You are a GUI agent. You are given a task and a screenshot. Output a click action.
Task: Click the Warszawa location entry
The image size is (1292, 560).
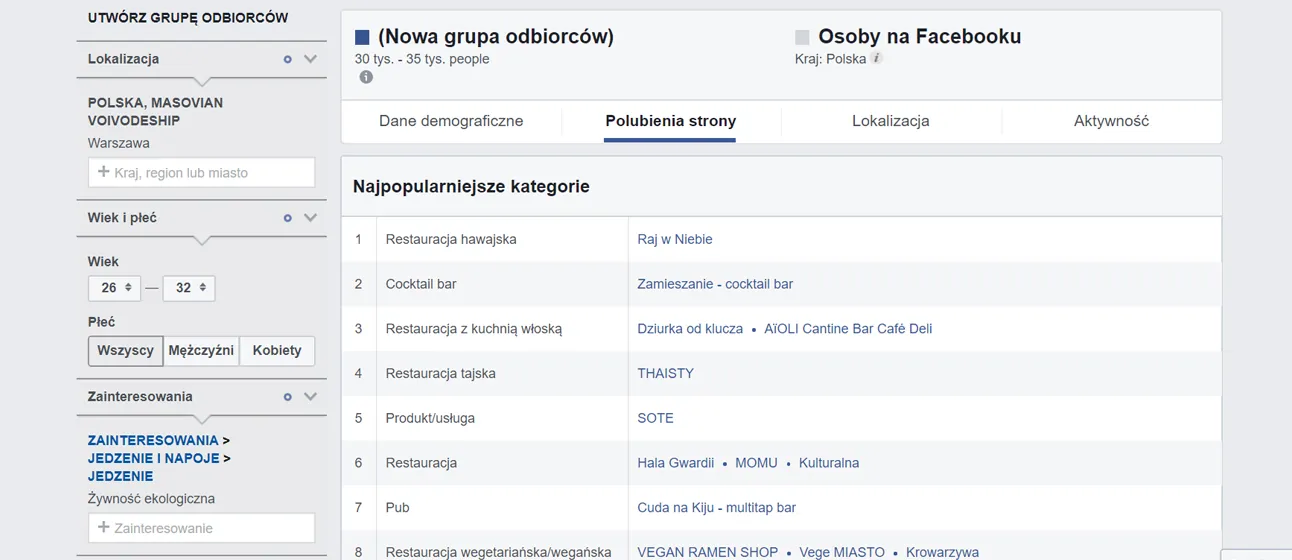pyautogui.click(x=118, y=143)
